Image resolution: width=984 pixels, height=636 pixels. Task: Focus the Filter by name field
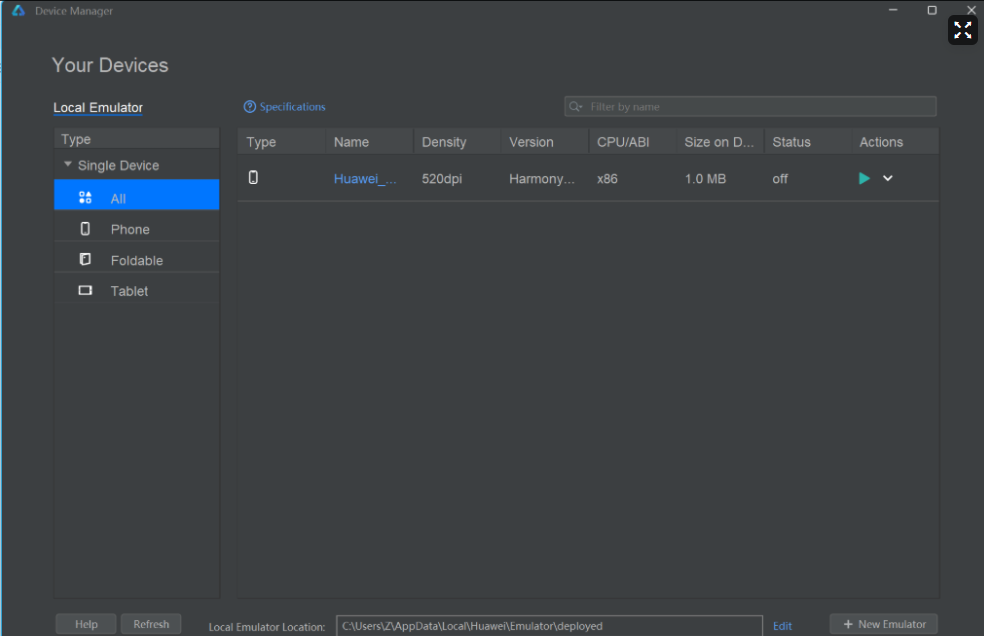click(x=751, y=107)
